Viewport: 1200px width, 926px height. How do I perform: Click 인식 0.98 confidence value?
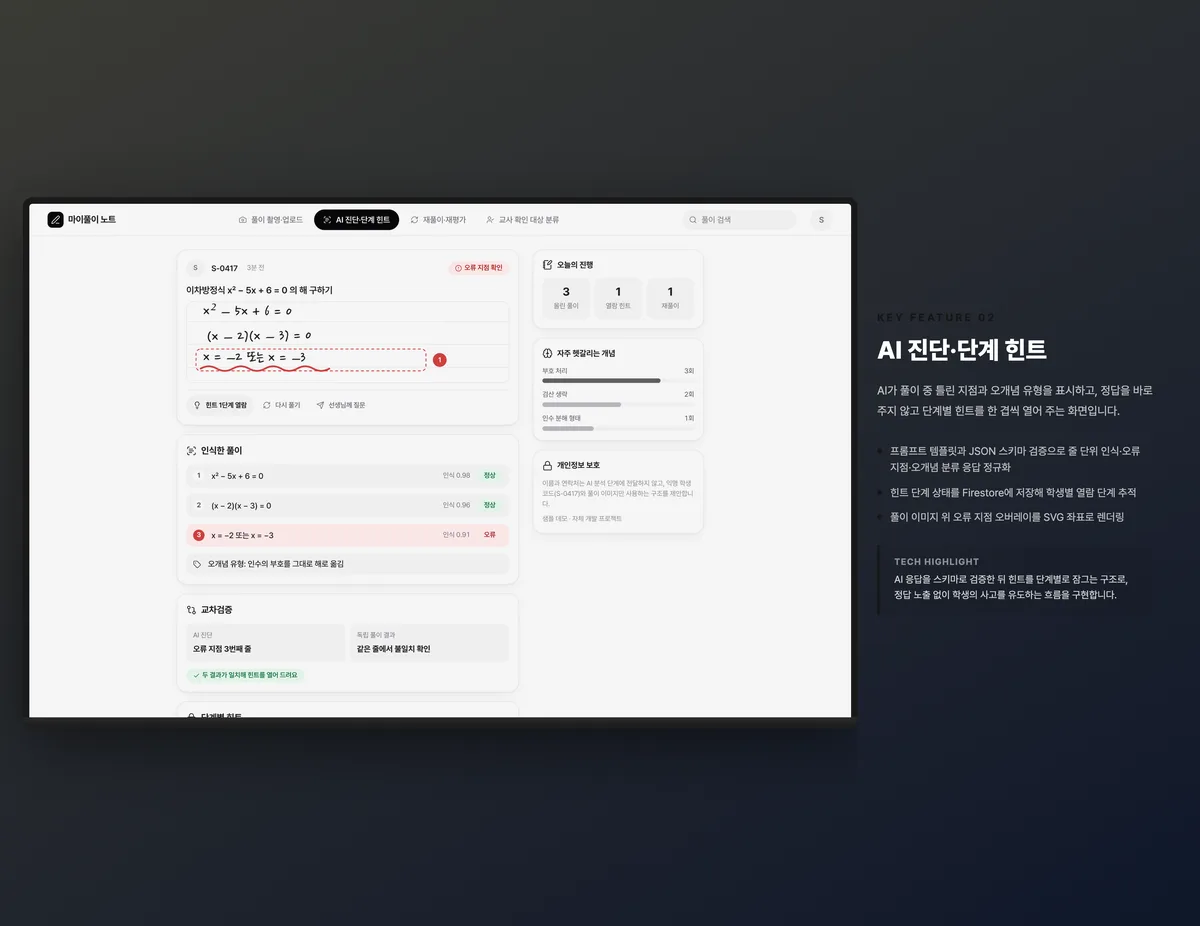click(456, 476)
